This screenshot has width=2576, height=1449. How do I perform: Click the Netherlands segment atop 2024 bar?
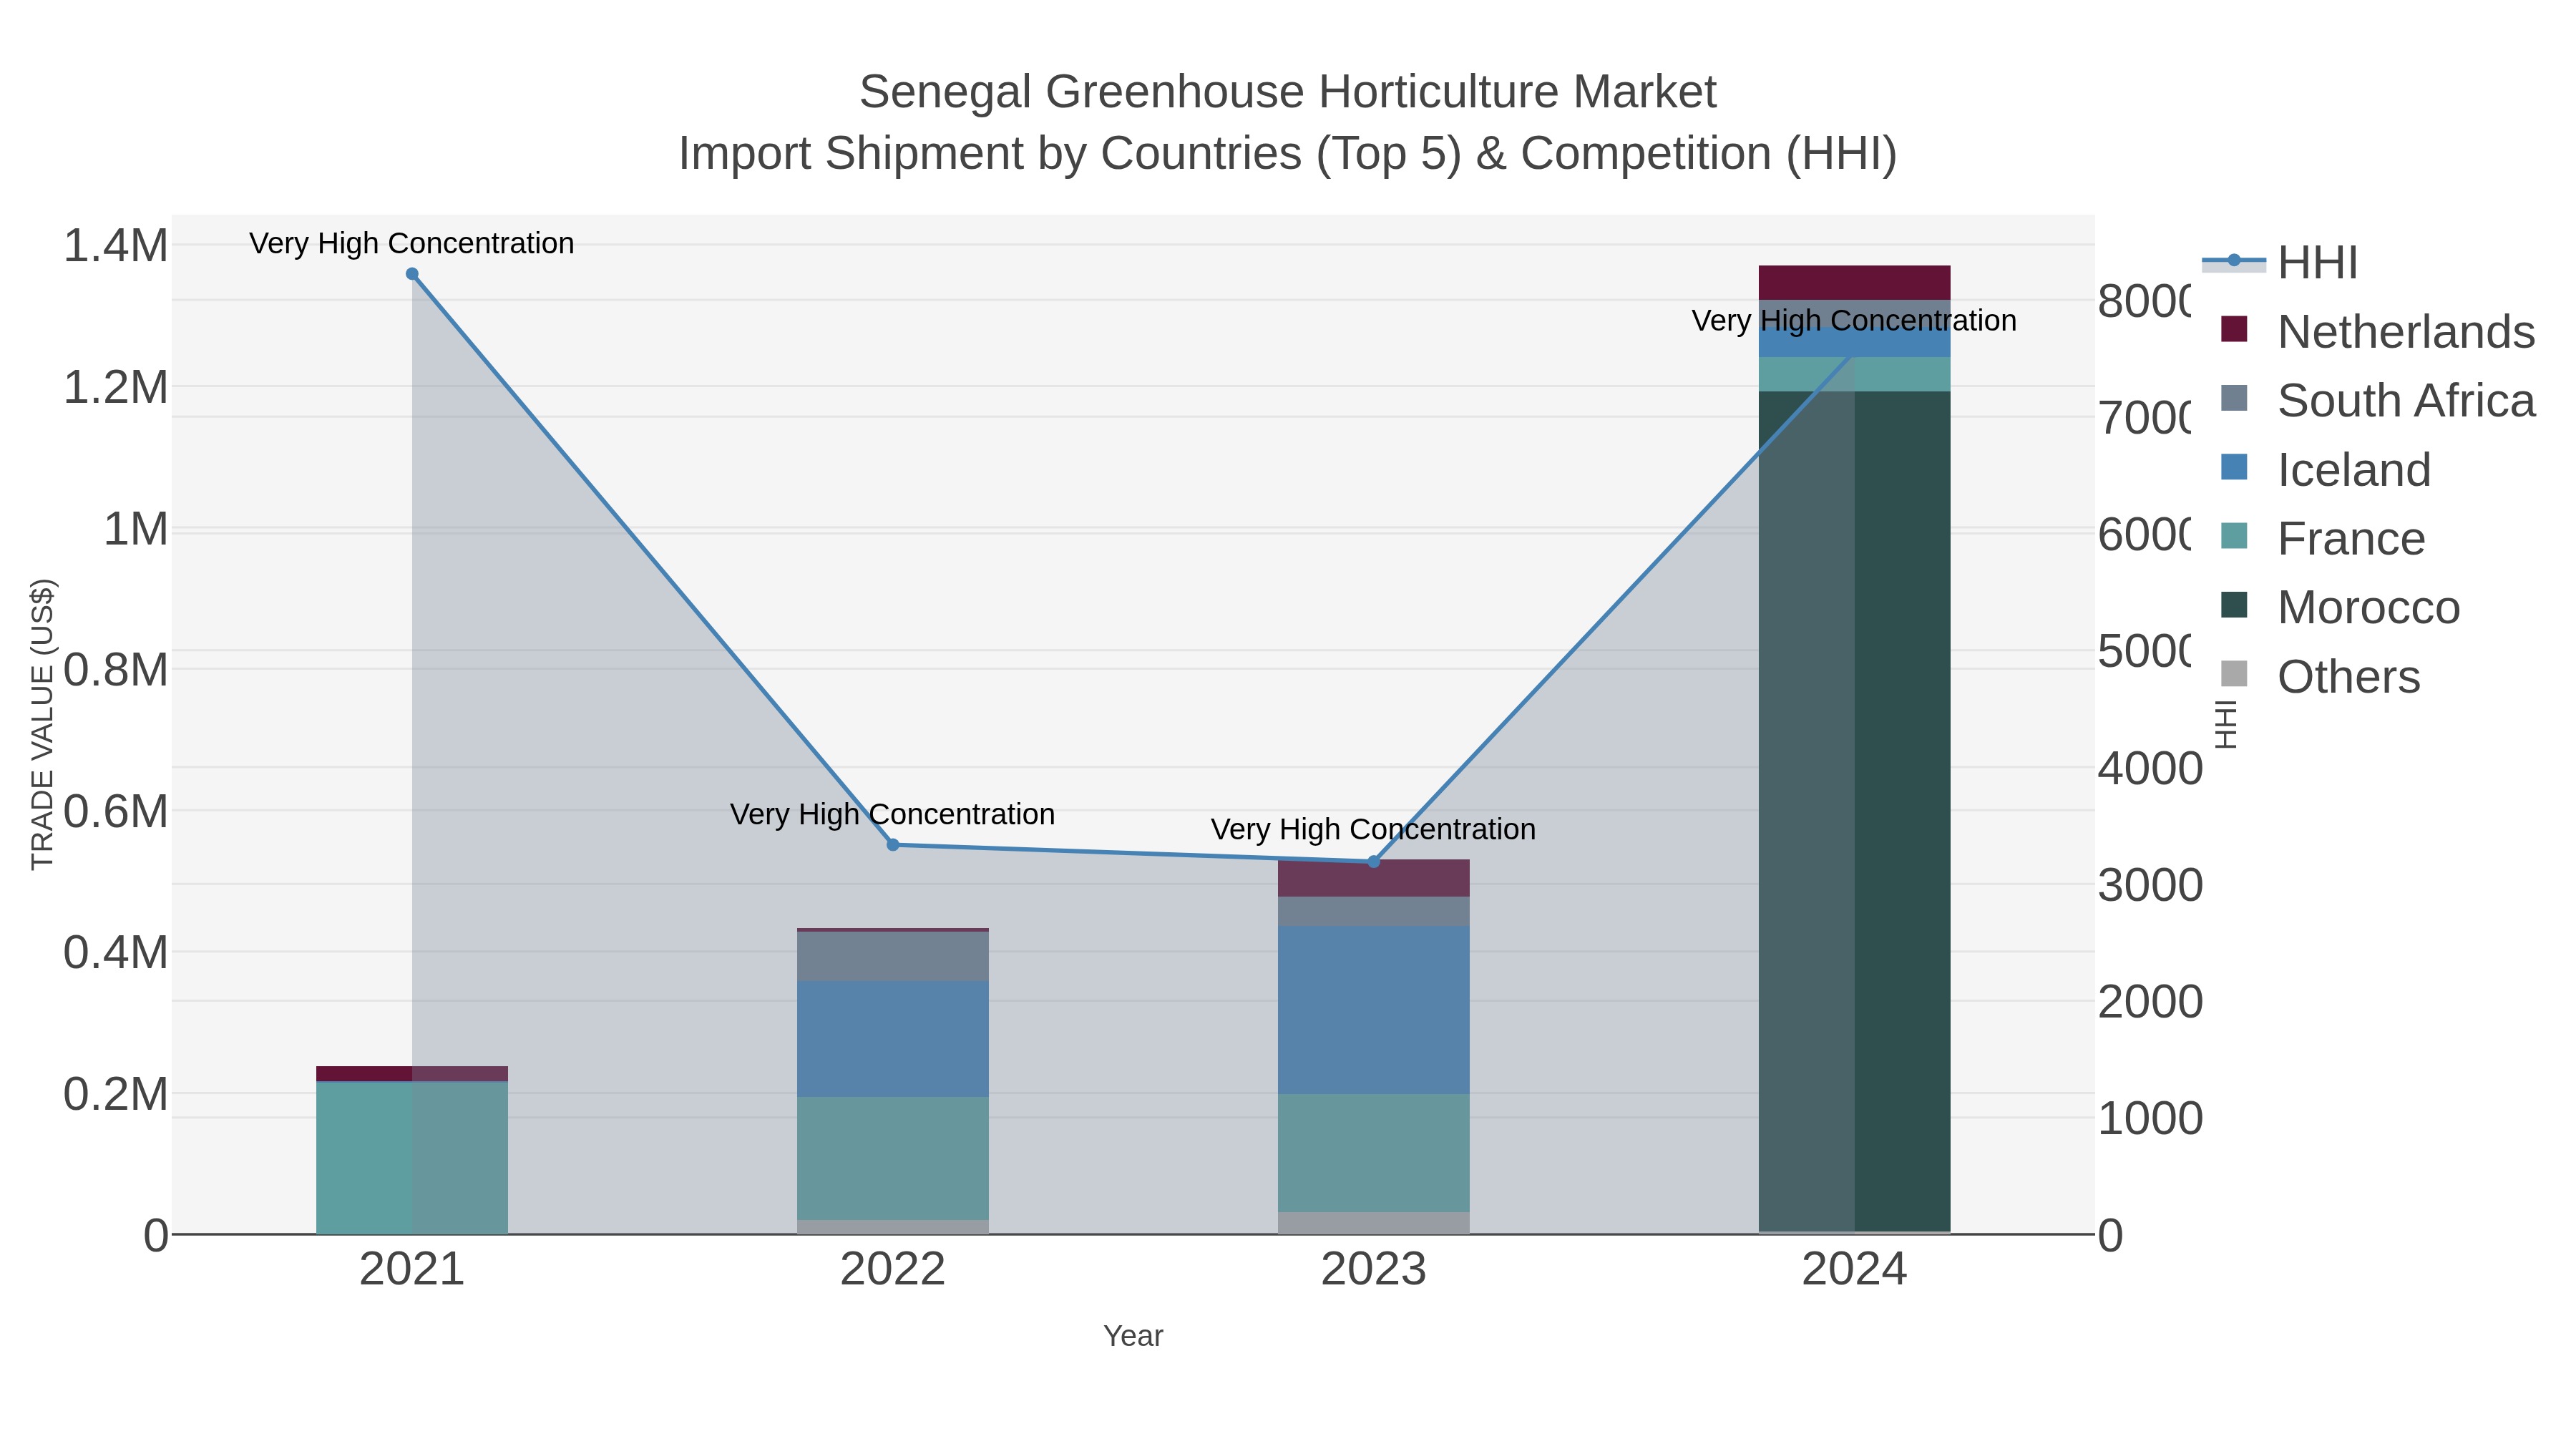pos(1854,283)
